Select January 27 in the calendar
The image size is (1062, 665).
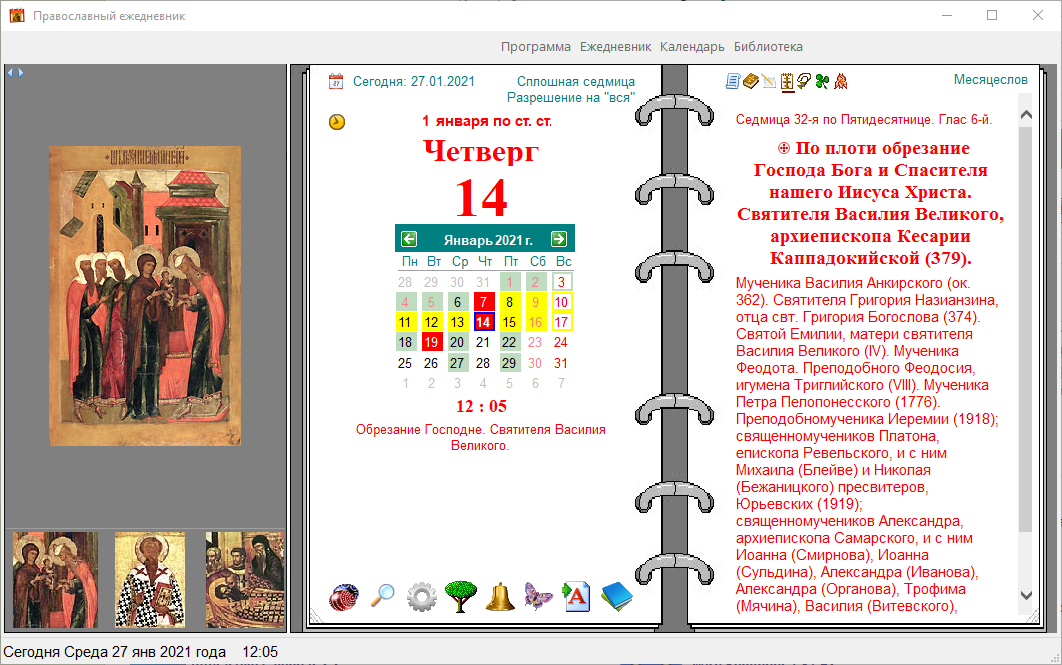click(457, 363)
